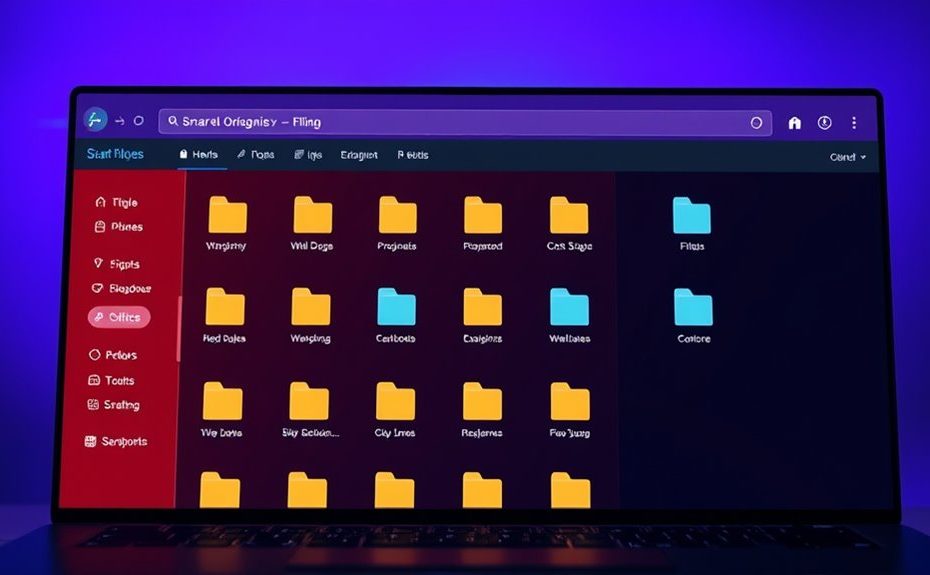Switch to the "Herts" tab

coord(198,155)
